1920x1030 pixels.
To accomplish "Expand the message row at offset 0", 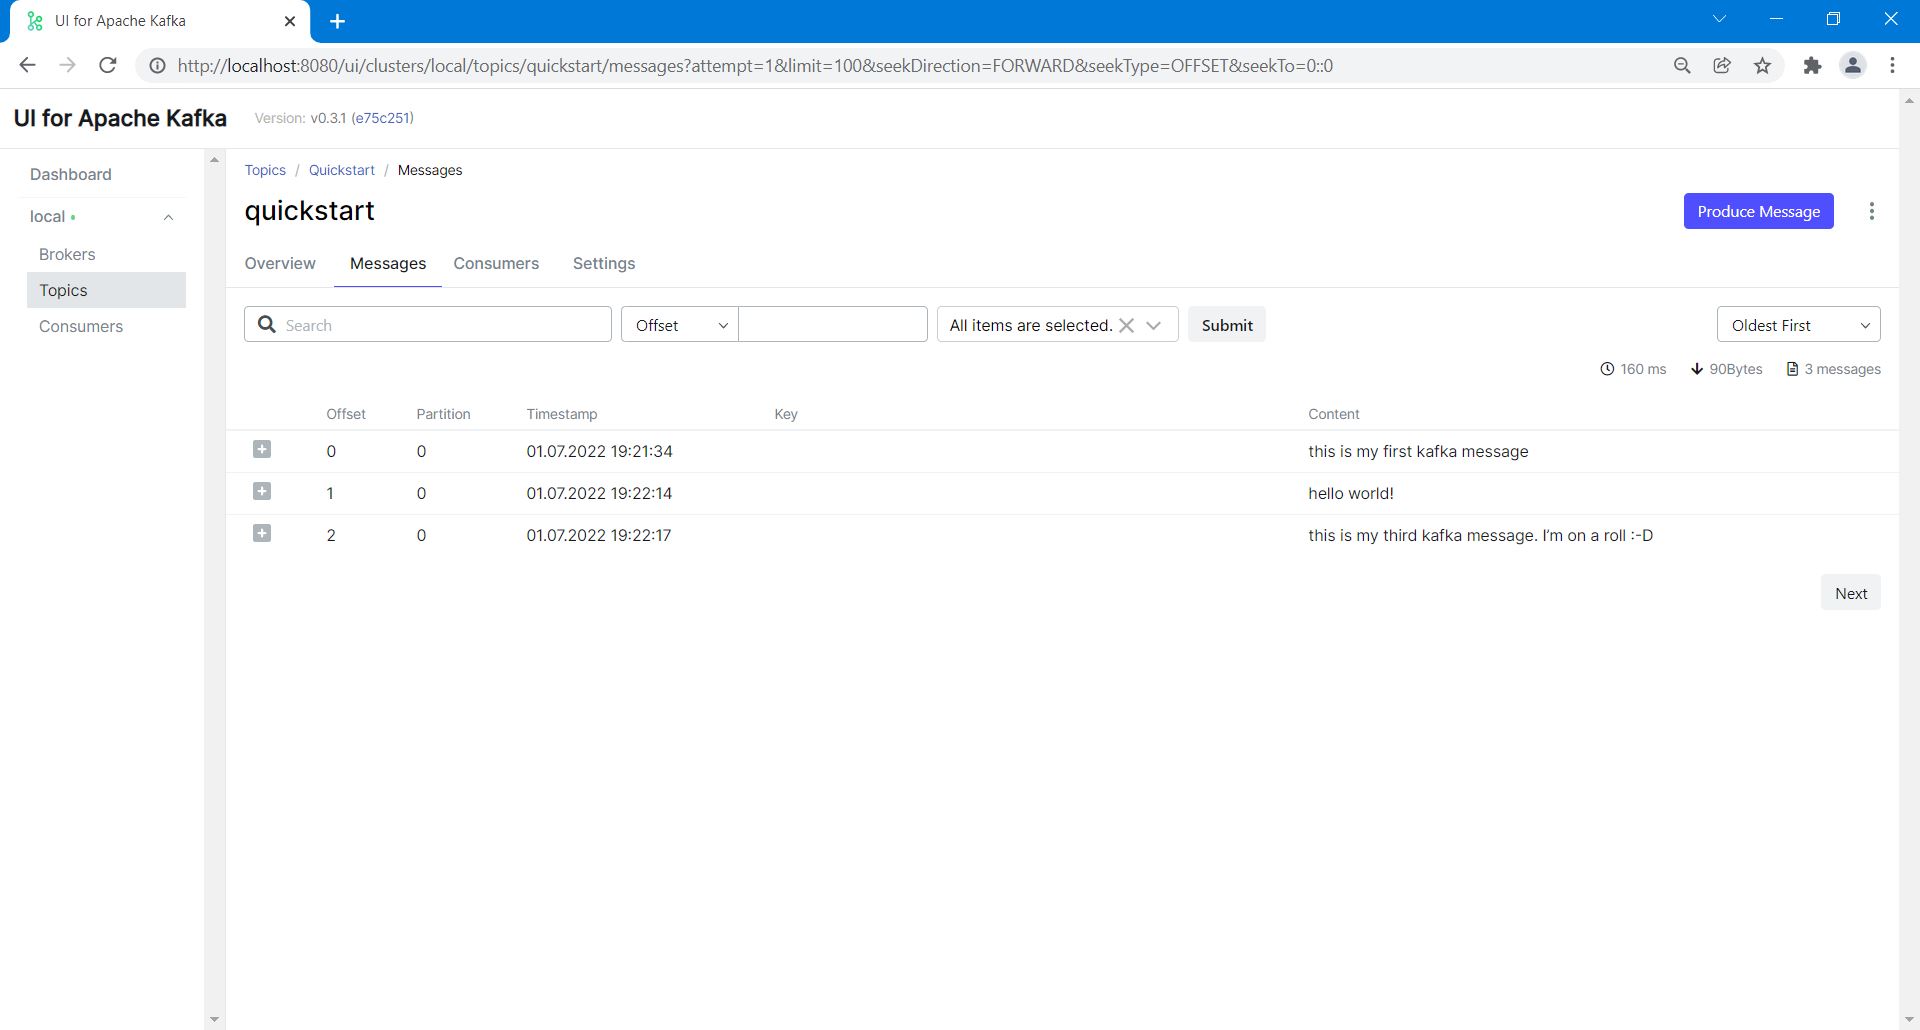I will coord(262,450).
